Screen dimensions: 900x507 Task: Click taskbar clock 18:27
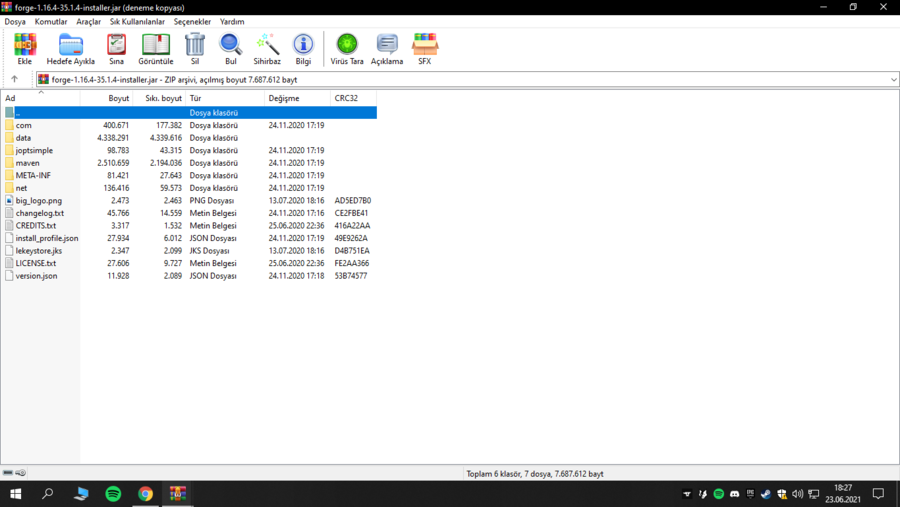pyautogui.click(x=843, y=488)
